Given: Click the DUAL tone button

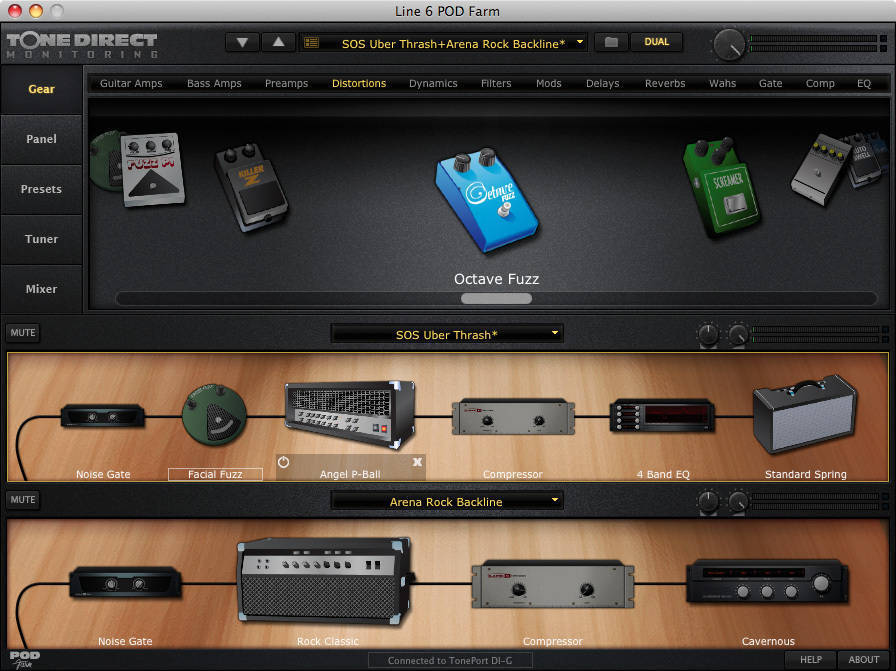Looking at the screenshot, I should pyautogui.click(x=657, y=42).
